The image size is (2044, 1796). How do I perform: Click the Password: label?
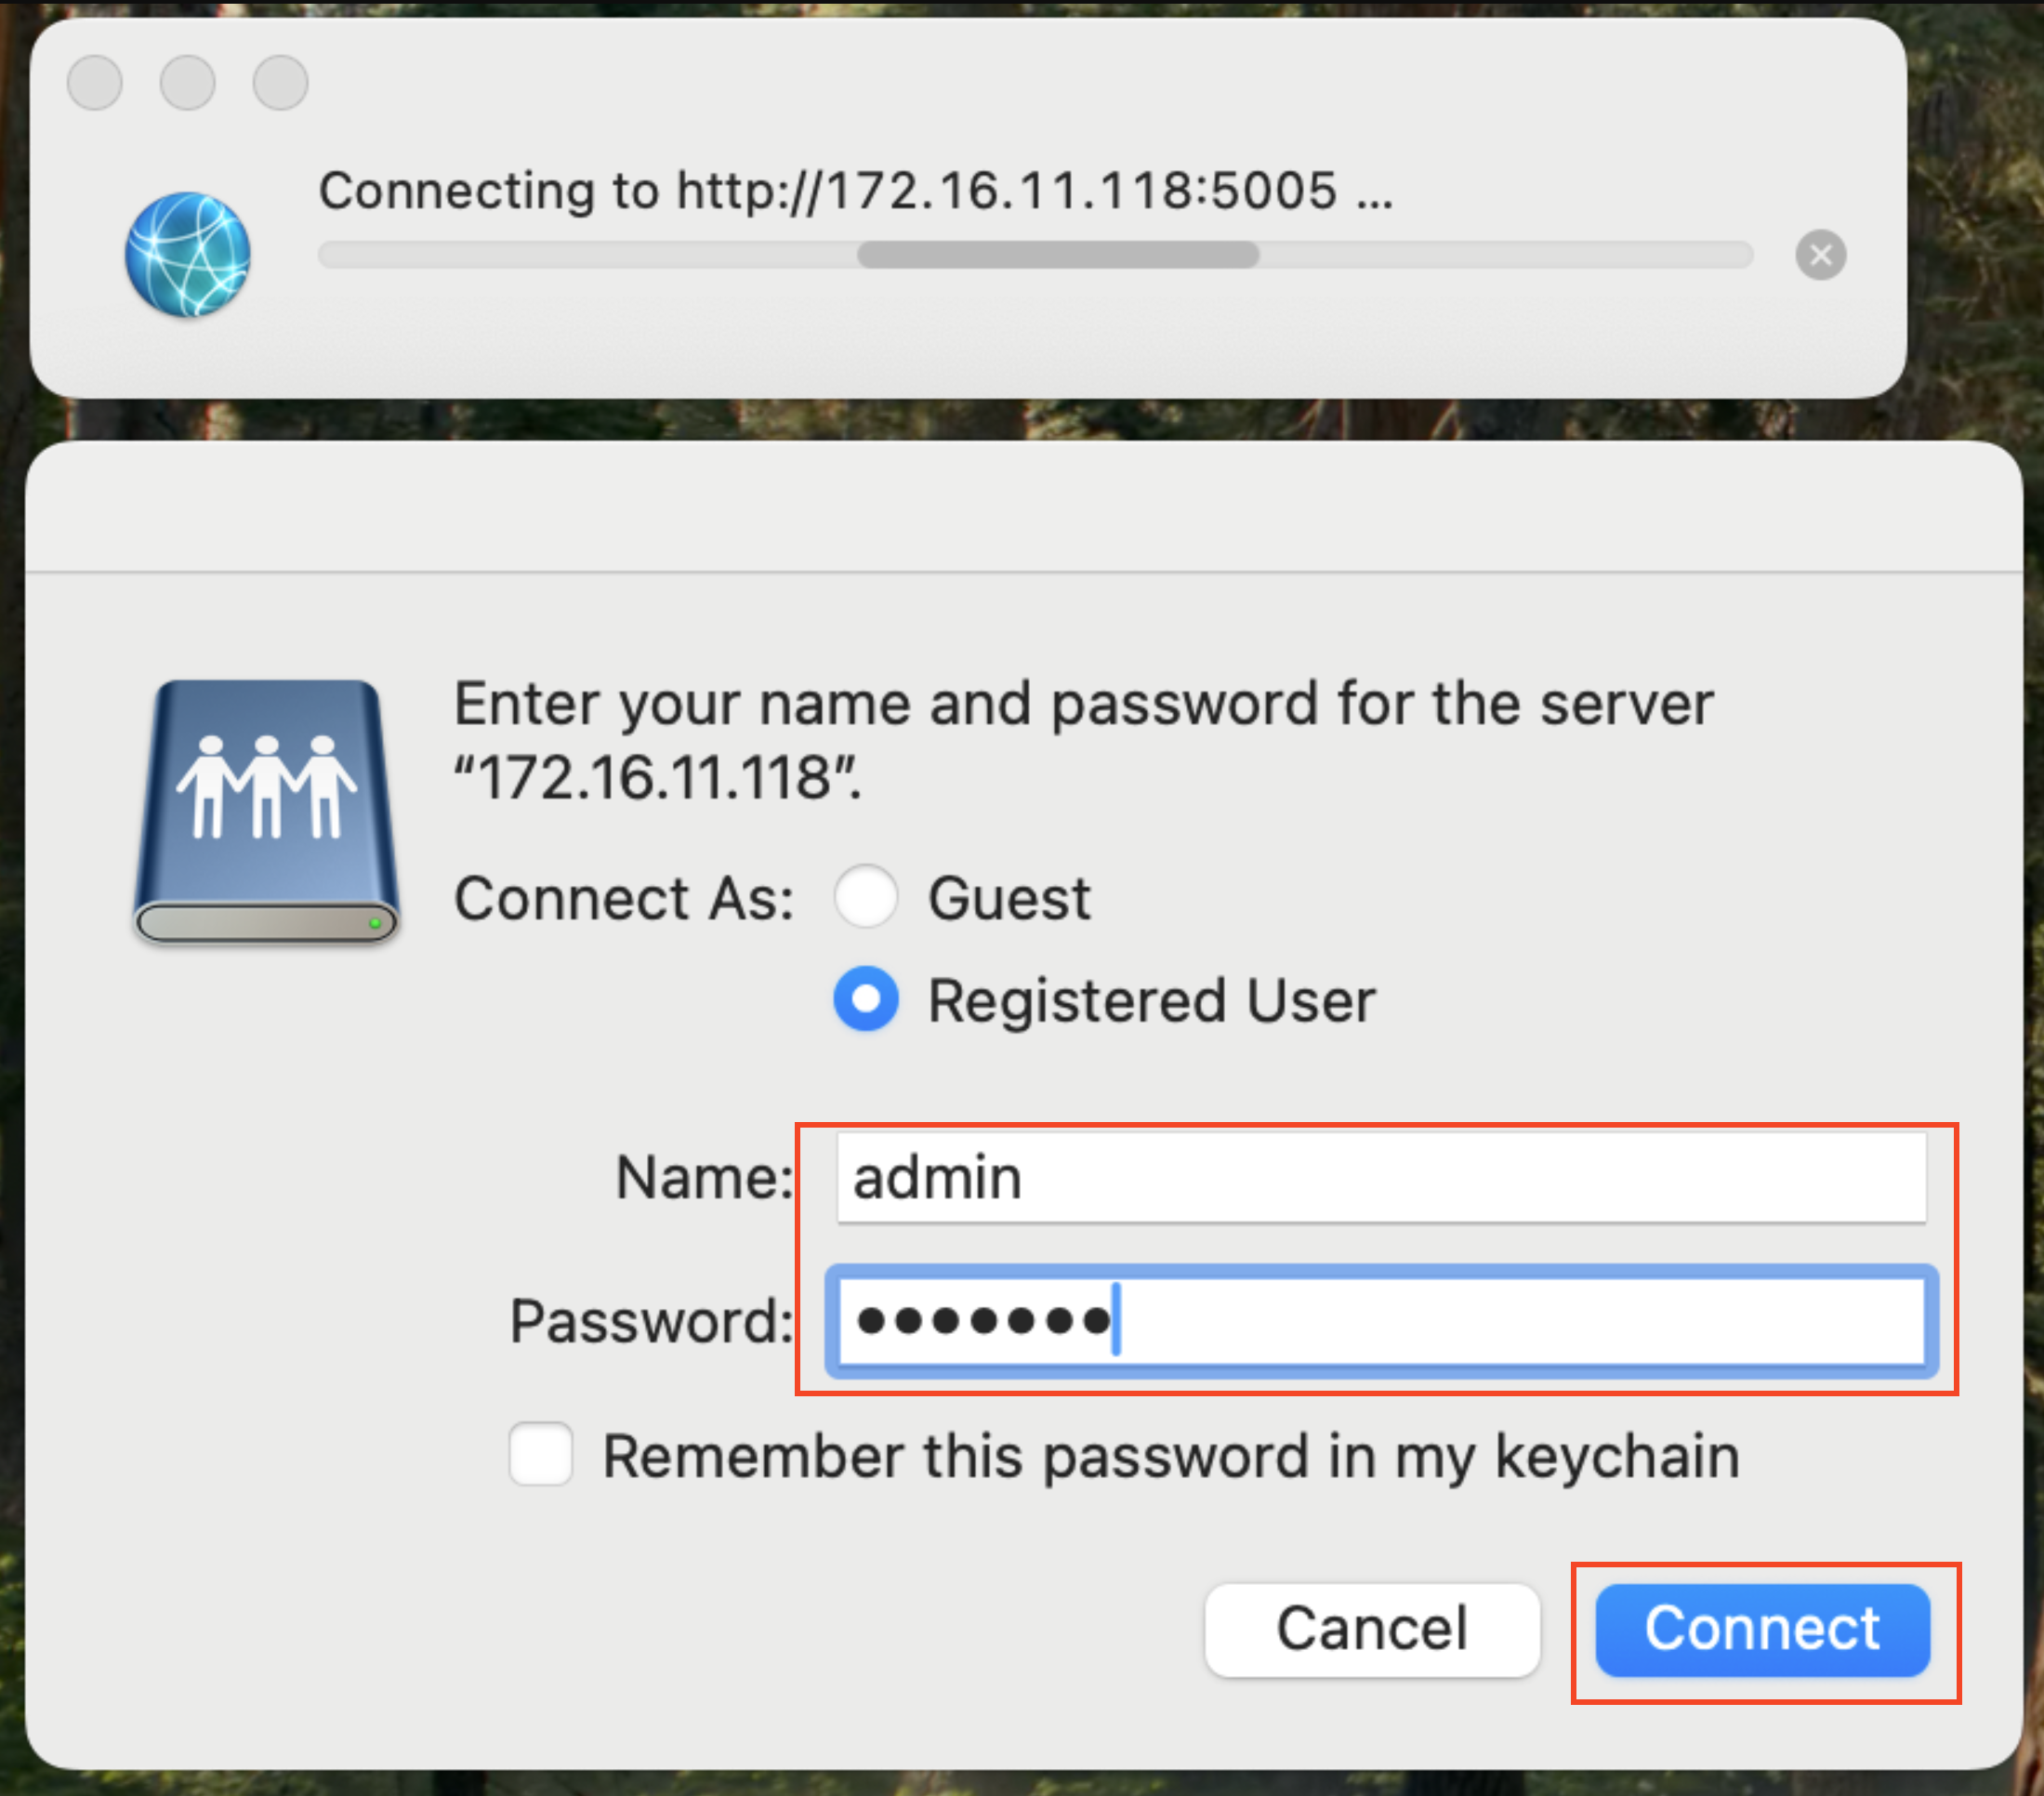point(651,1321)
